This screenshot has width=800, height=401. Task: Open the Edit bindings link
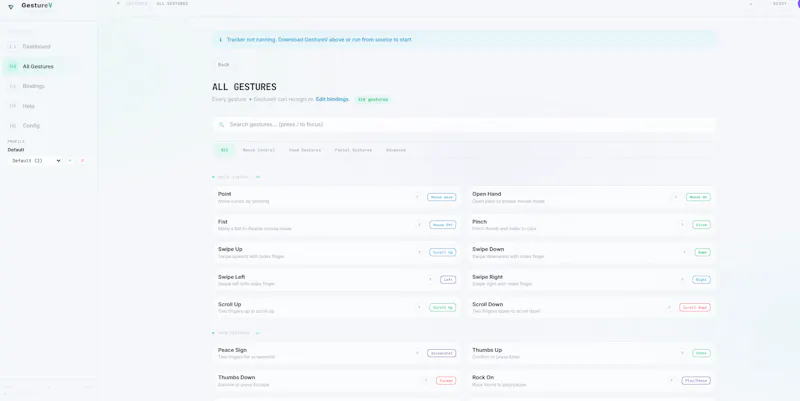click(332, 99)
